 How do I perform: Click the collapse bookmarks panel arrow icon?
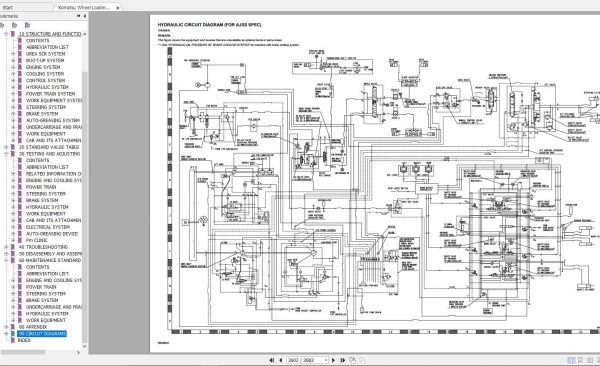point(85,16)
